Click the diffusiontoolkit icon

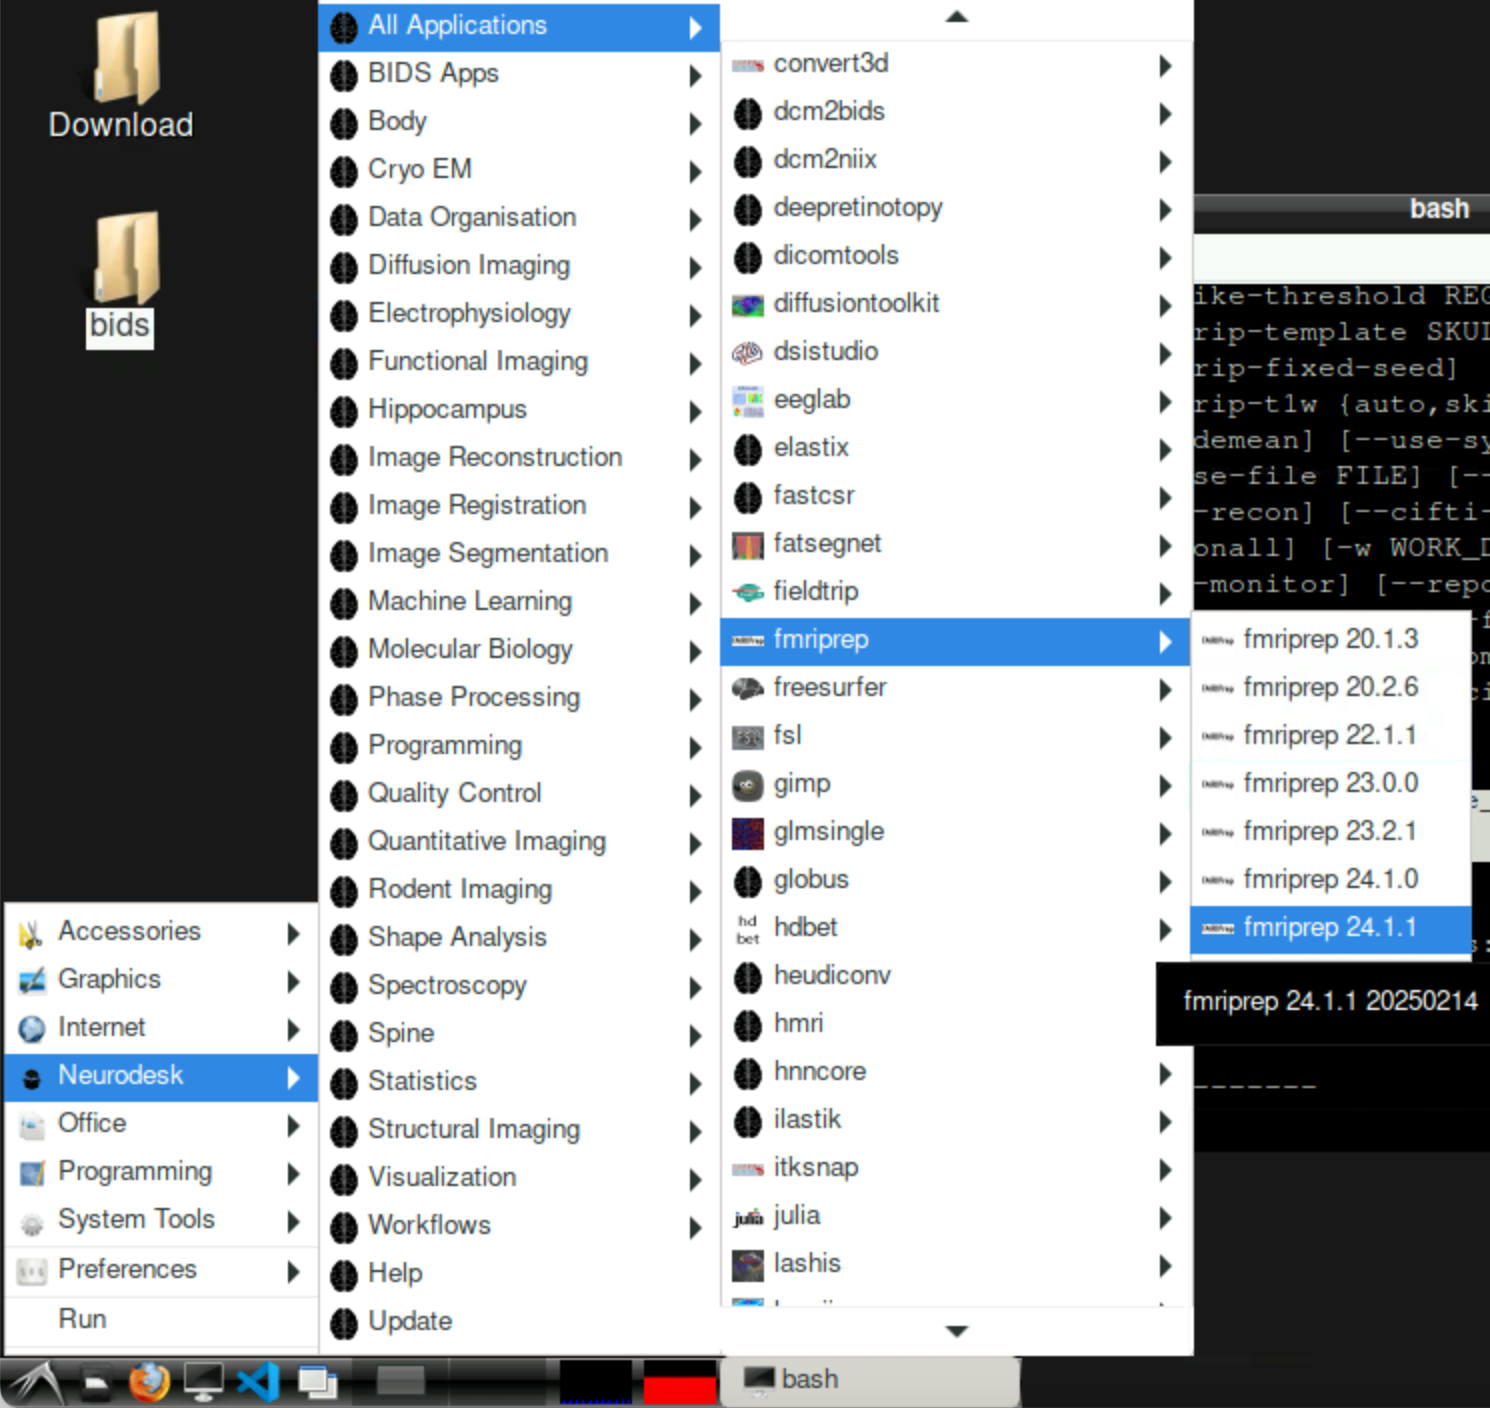tap(748, 305)
